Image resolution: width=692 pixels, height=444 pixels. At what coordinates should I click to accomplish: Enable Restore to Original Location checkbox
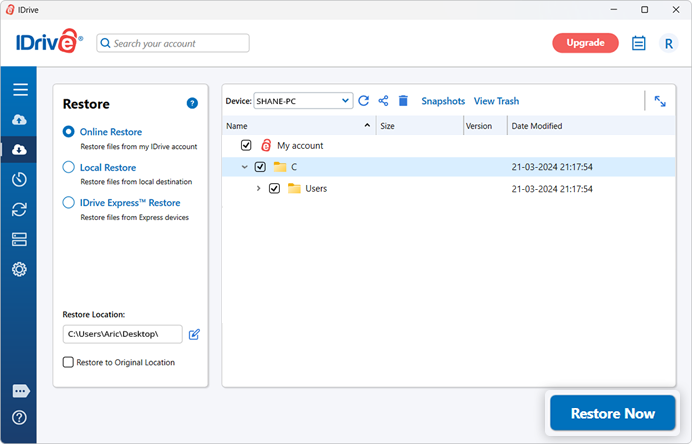click(68, 362)
